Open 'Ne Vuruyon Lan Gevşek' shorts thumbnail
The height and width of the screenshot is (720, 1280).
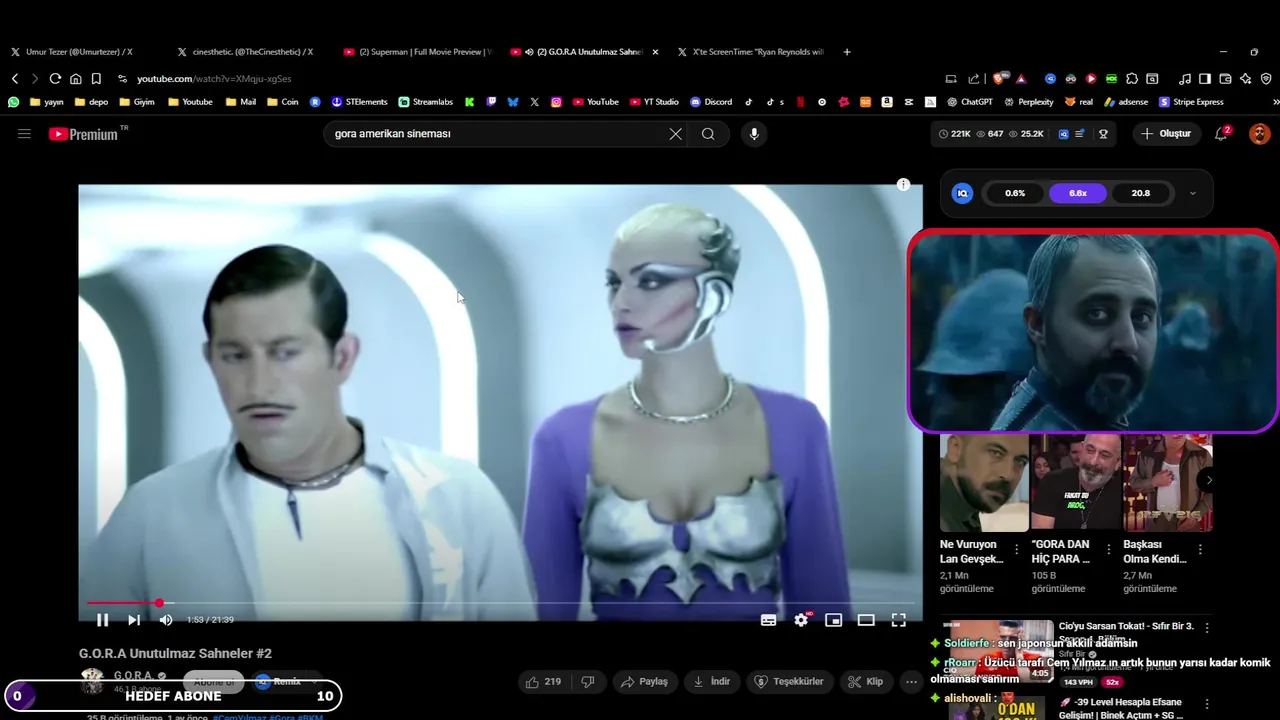984,482
